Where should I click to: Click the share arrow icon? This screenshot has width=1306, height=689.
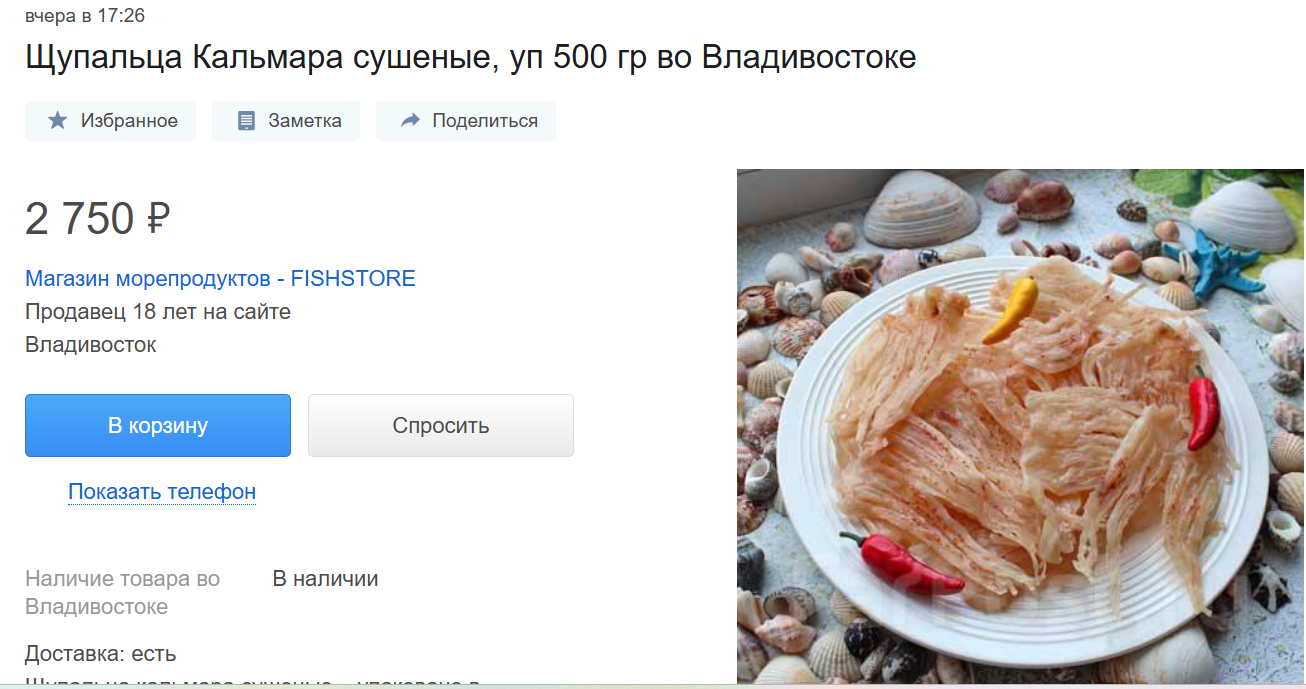(x=410, y=121)
